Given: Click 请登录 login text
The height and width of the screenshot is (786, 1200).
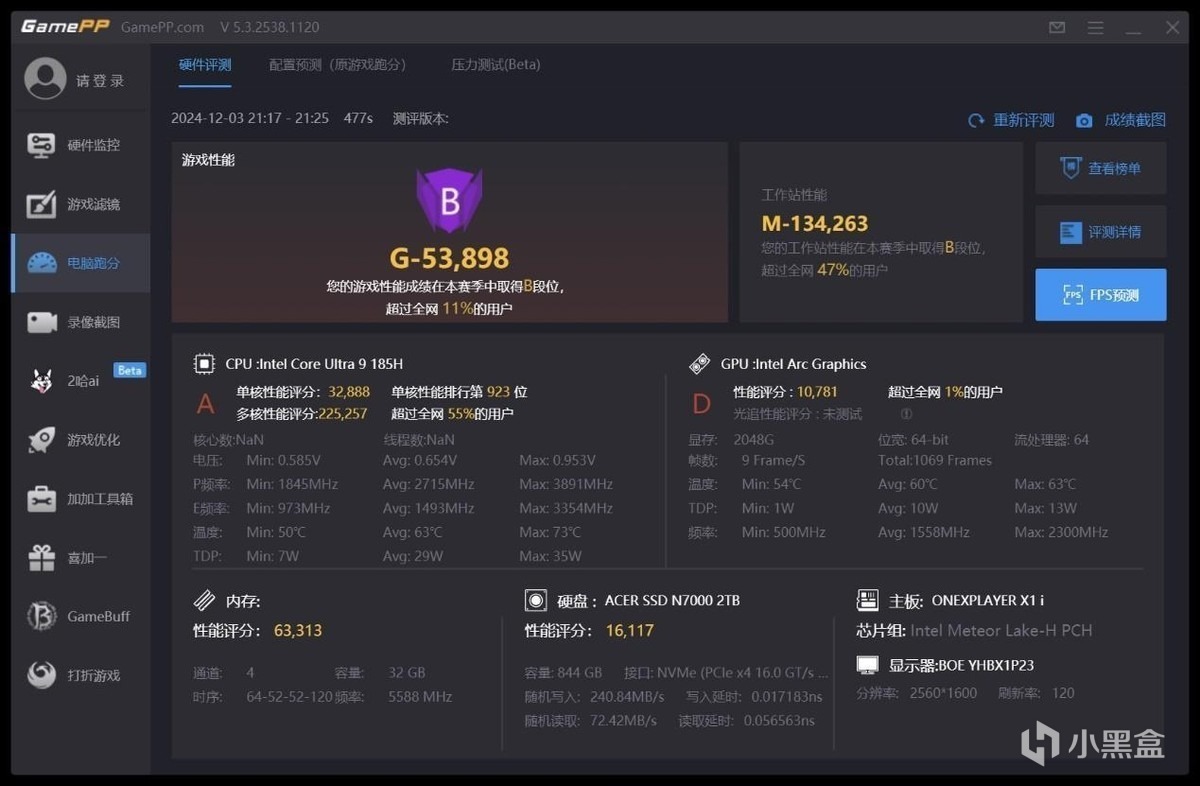Looking at the screenshot, I should click(100, 80).
